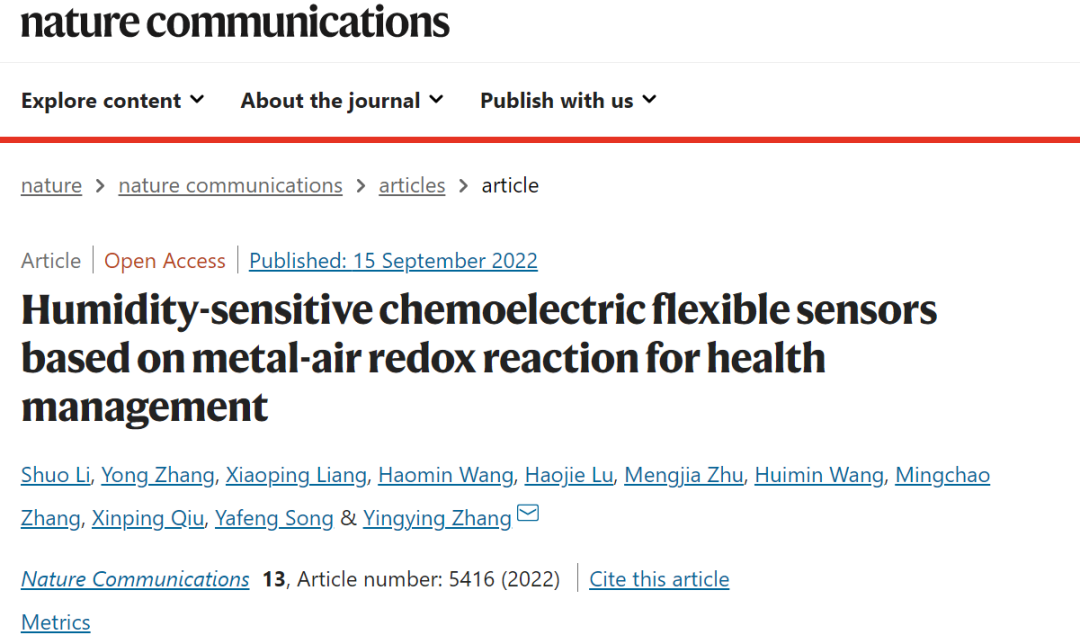
Task: Expand the Explore content chevron
Action: [x=197, y=100]
